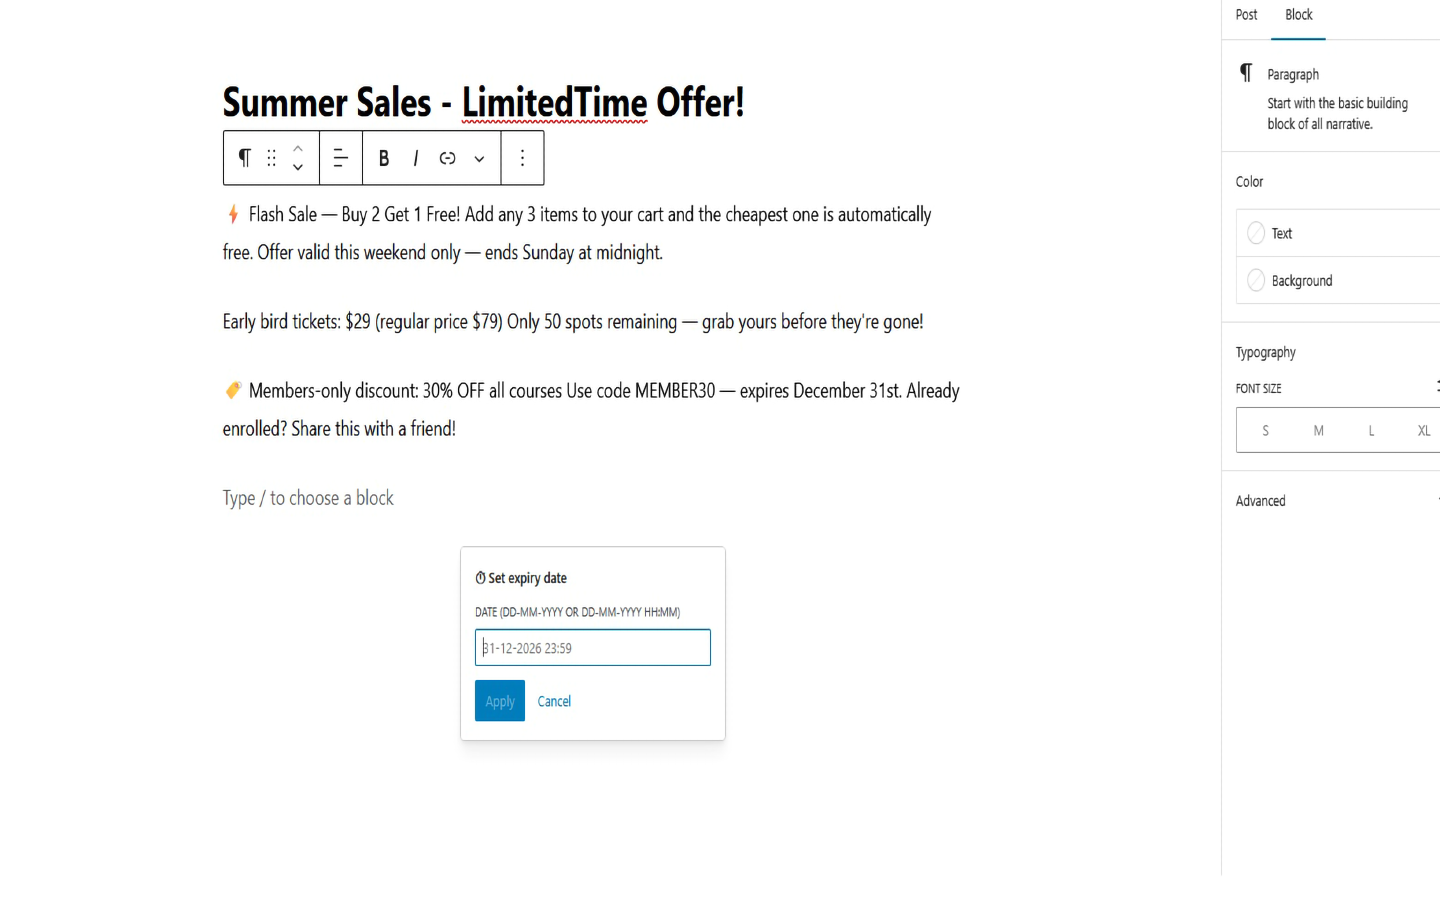Select the Small font size
Screen dimensions: 1440x900
pyautogui.click(x=1265, y=430)
